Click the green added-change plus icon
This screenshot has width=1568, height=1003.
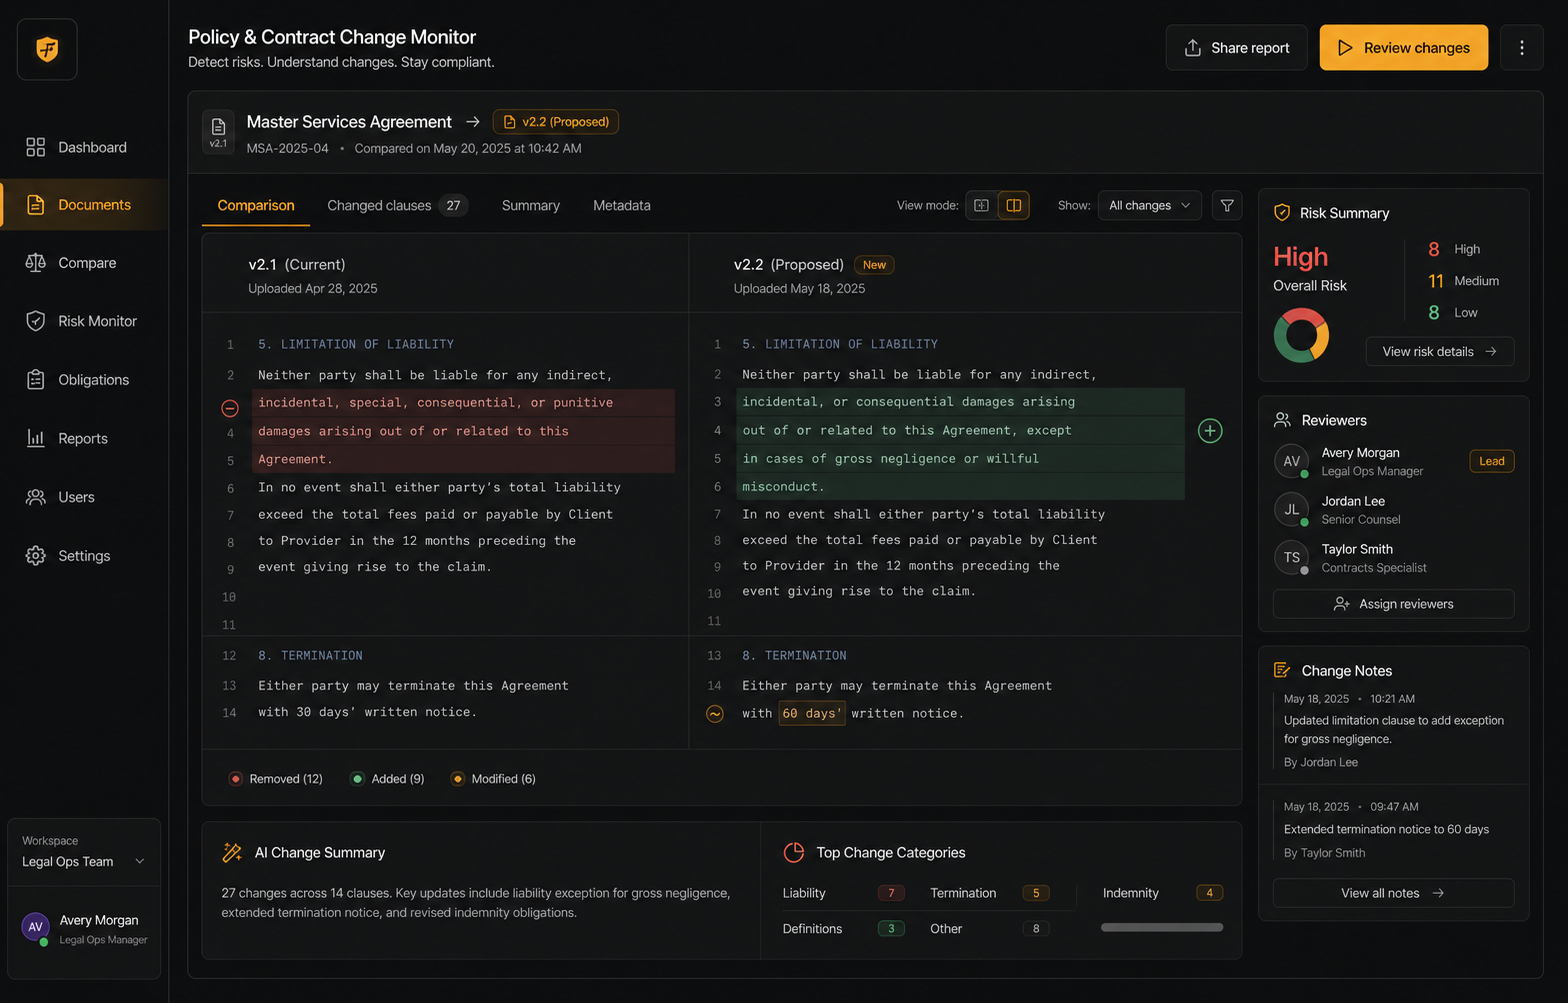(1210, 431)
